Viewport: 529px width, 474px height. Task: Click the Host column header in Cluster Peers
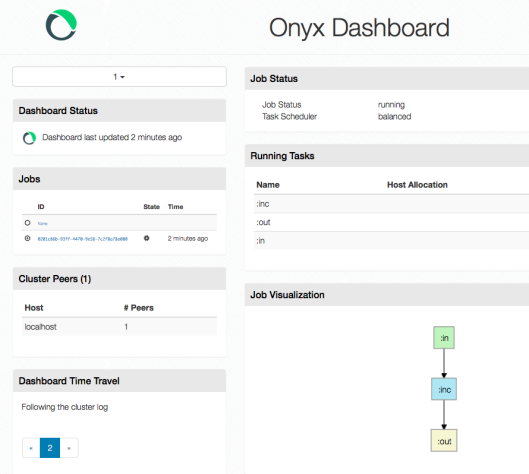tap(34, 308)
